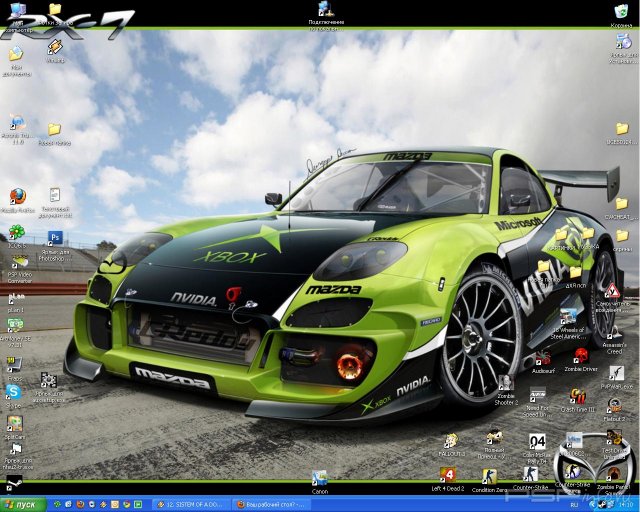Open the Audiosurf desktop shortcut
Image resolution: width=640 pixels, height=512 pixels.
click(542, 358)
